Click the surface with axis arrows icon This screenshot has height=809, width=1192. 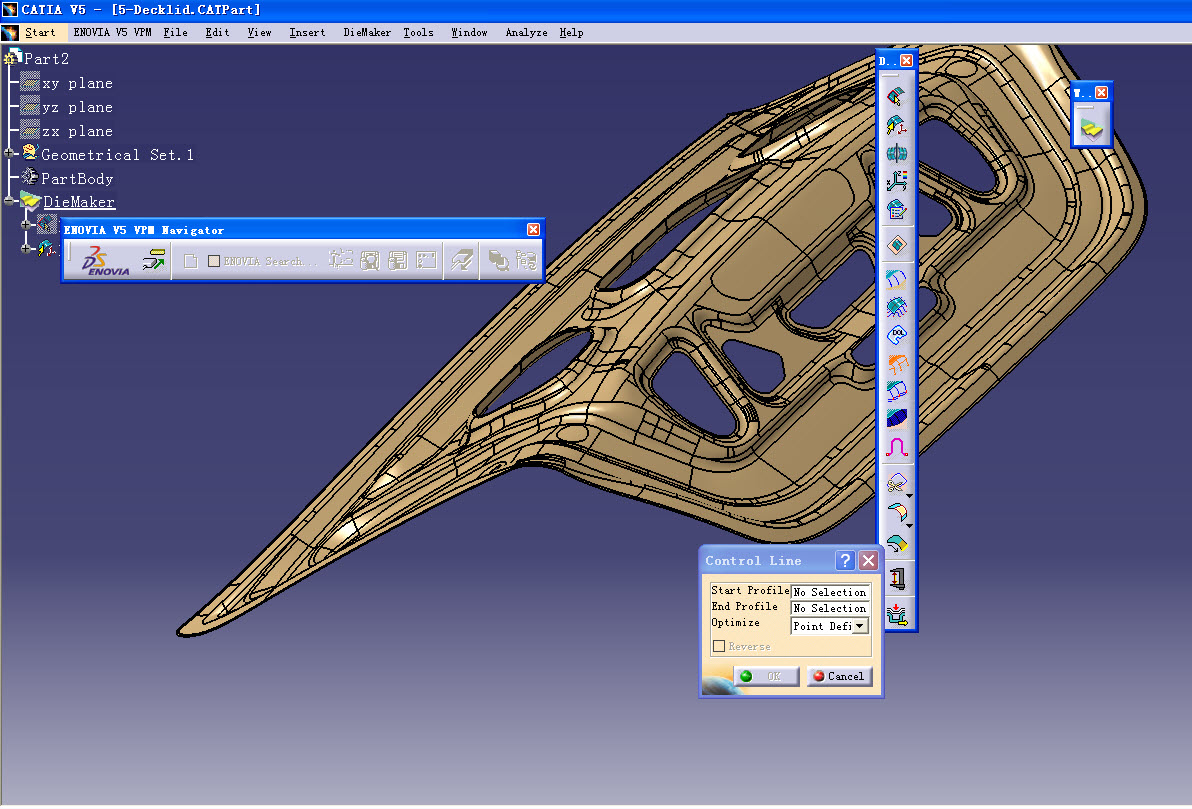pos(897,125)
